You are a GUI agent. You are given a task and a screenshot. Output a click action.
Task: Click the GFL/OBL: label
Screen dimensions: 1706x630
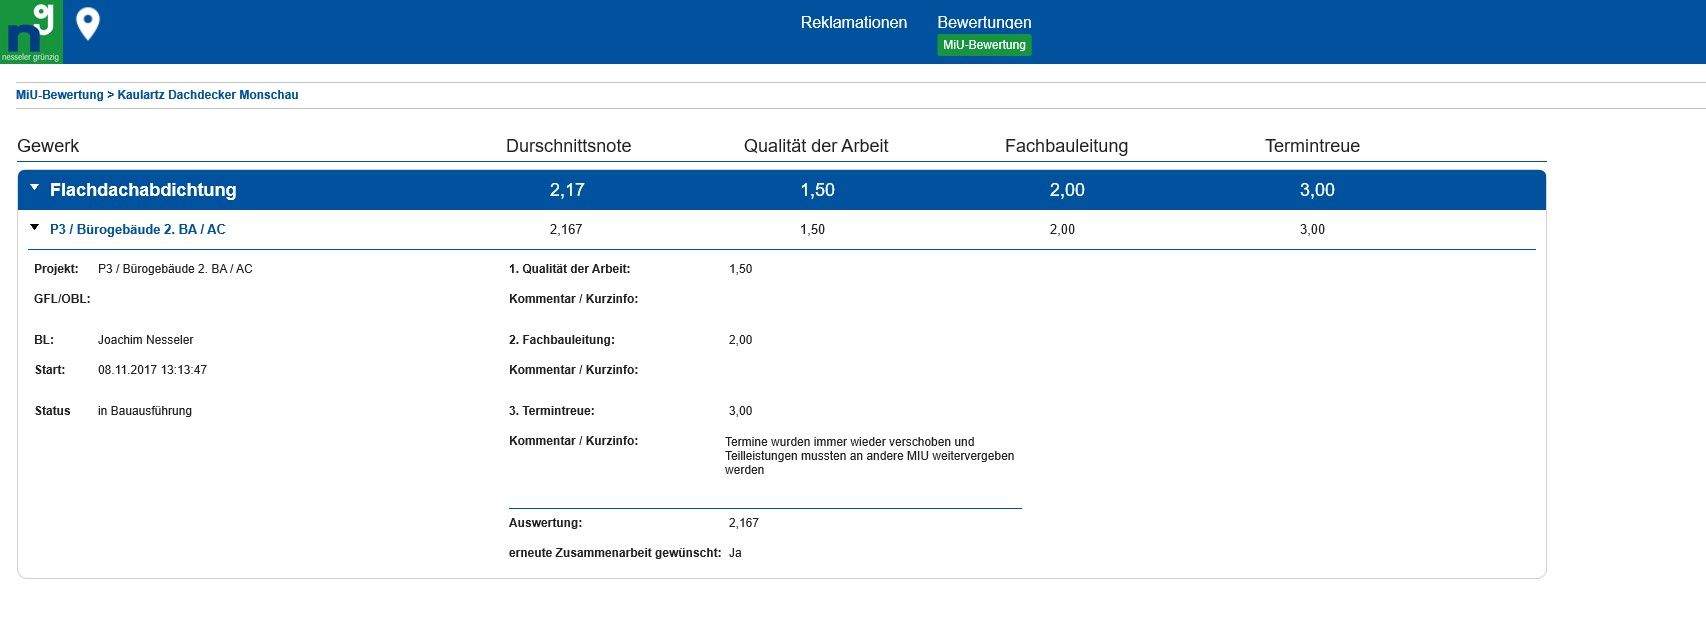point(62,299)
